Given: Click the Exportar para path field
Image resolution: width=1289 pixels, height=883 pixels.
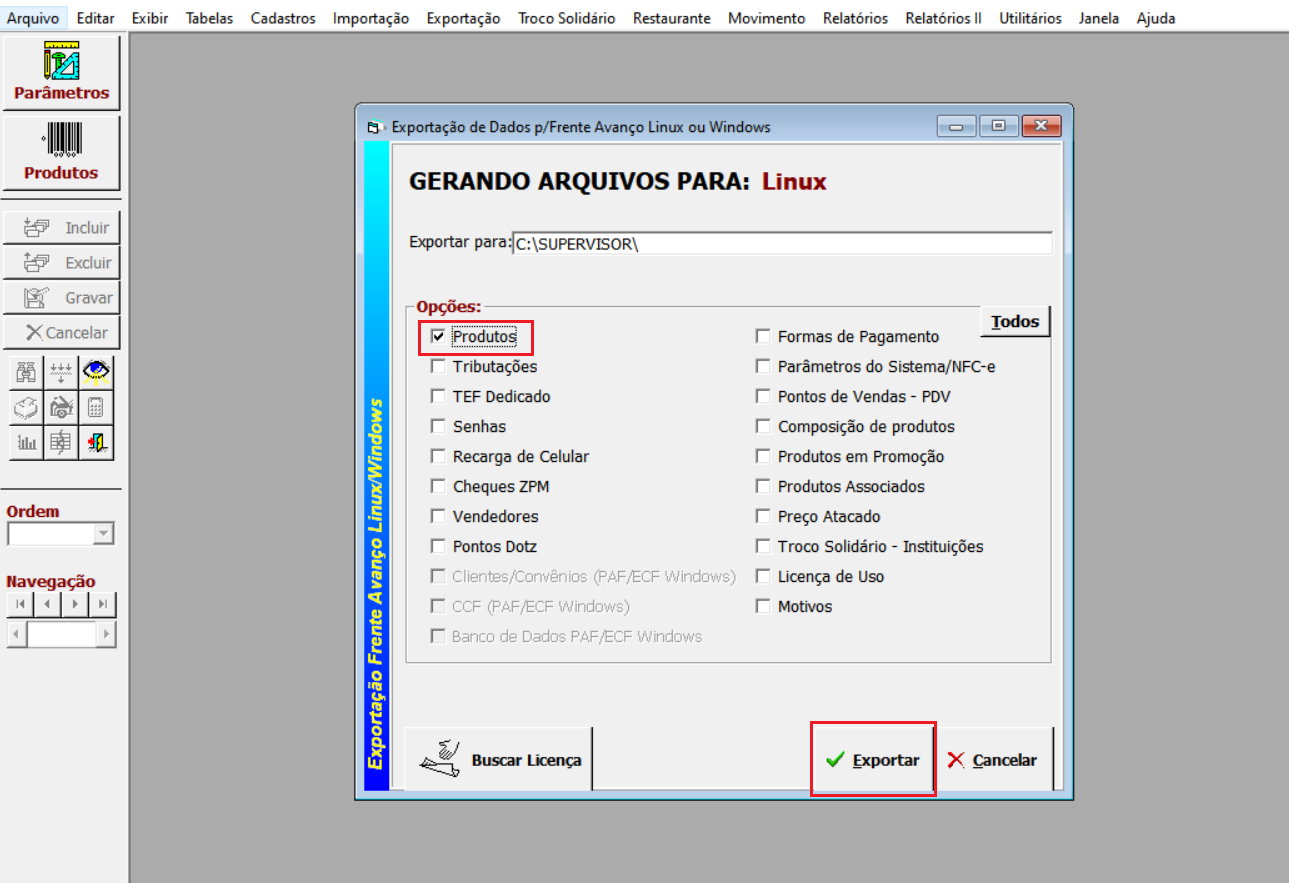Looking at the screenshot, I should pyautogui.click(x=781, y=244).
